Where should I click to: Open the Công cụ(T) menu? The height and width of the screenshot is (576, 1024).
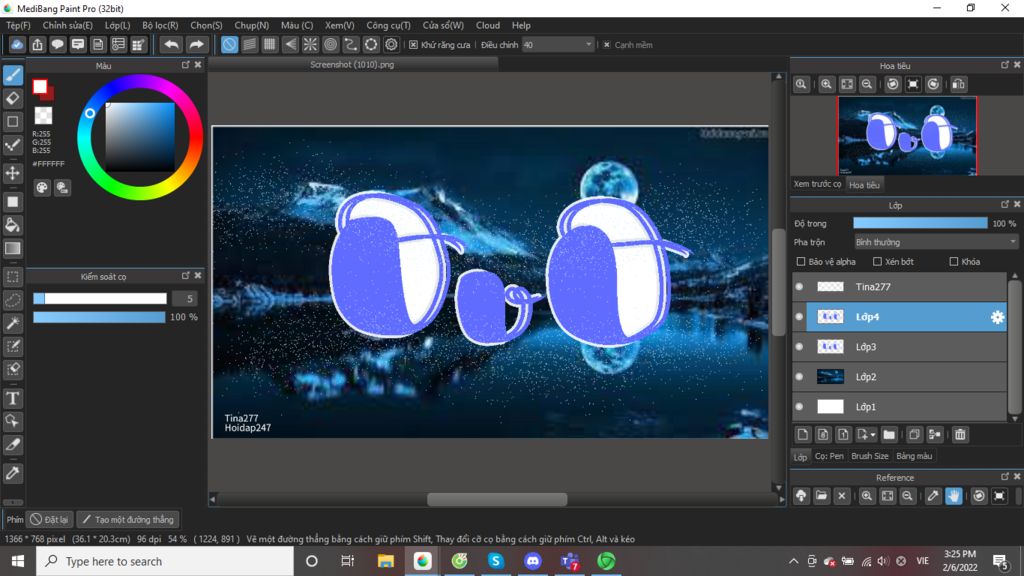pos(388,25)
